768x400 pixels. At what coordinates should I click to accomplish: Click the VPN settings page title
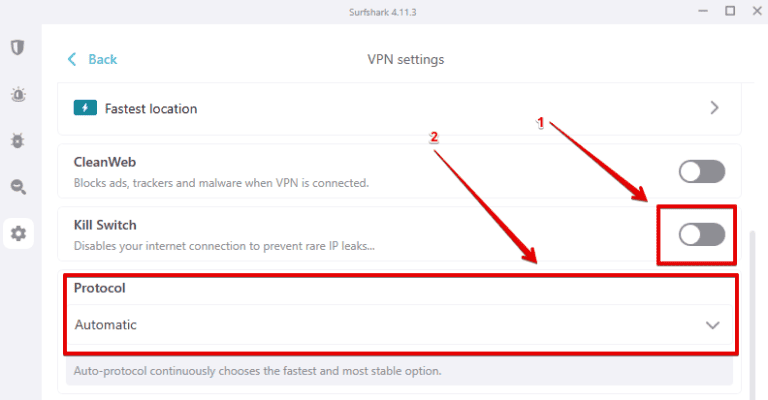click(x=406, y=59)
